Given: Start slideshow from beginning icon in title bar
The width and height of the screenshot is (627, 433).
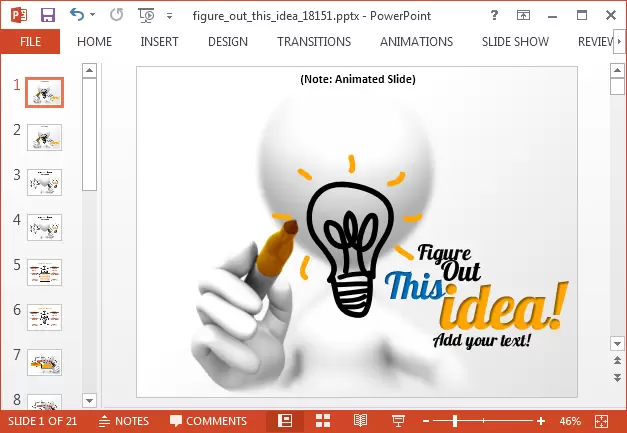Looking at the screenshot, I should click(146, 15).
